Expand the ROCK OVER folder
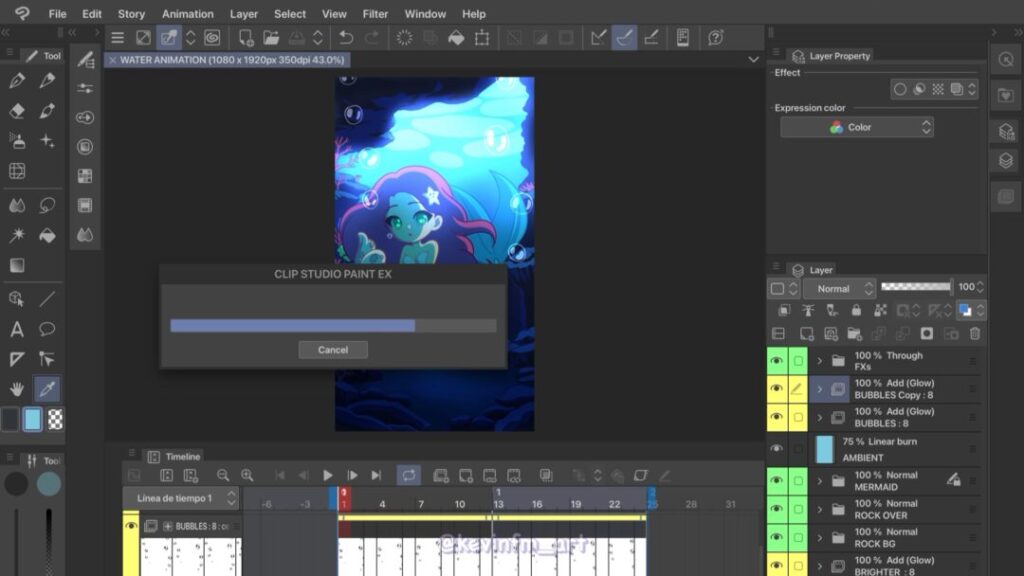 [820, 509]
